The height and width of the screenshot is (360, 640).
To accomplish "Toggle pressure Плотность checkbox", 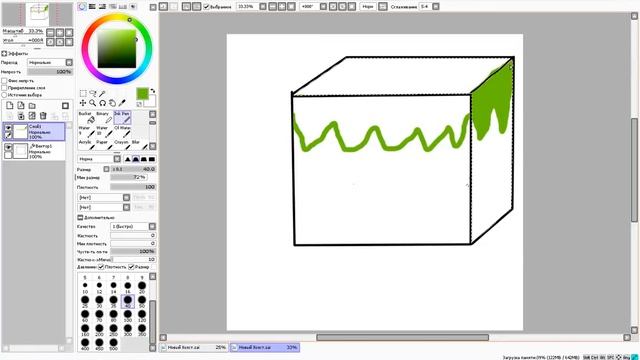I will (101, 267).
